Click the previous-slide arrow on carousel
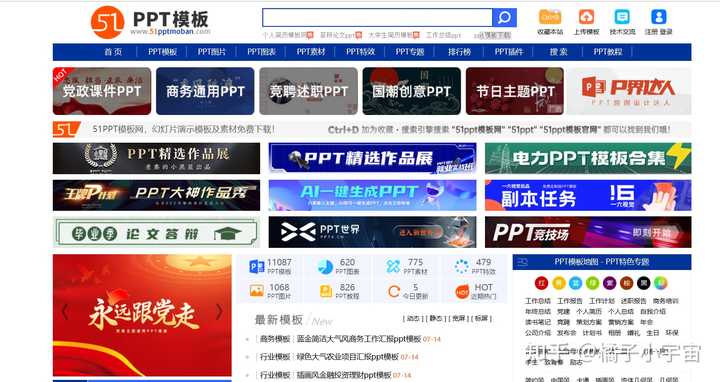 coord(65,312)
